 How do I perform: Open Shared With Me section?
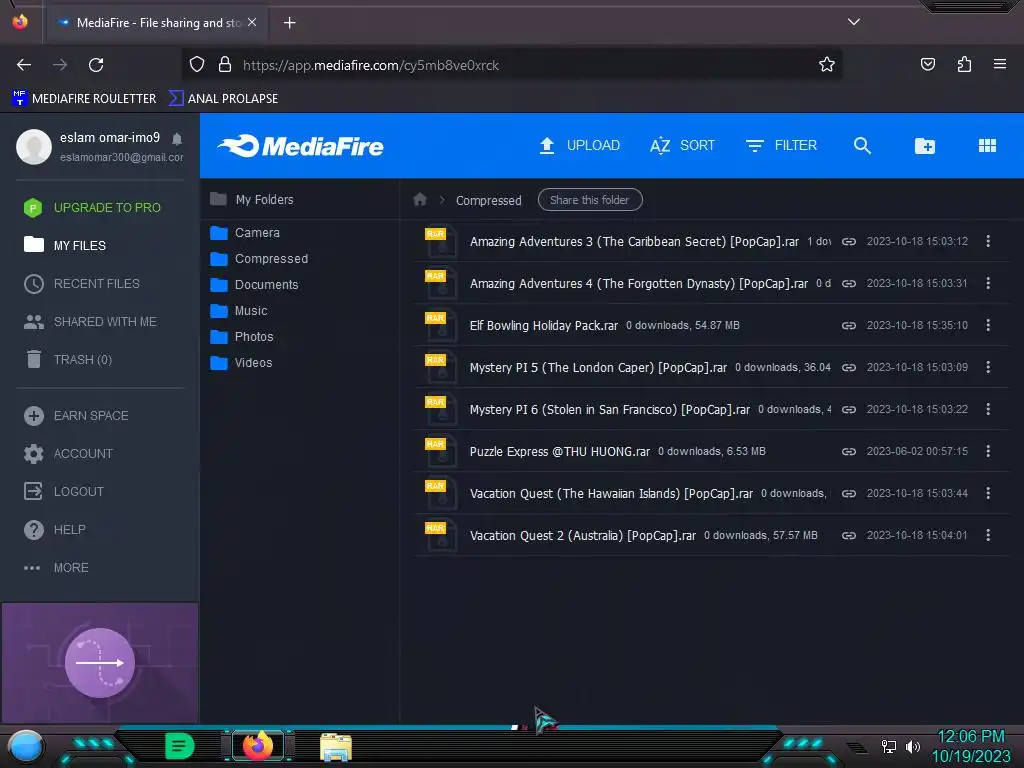(90, 321)
